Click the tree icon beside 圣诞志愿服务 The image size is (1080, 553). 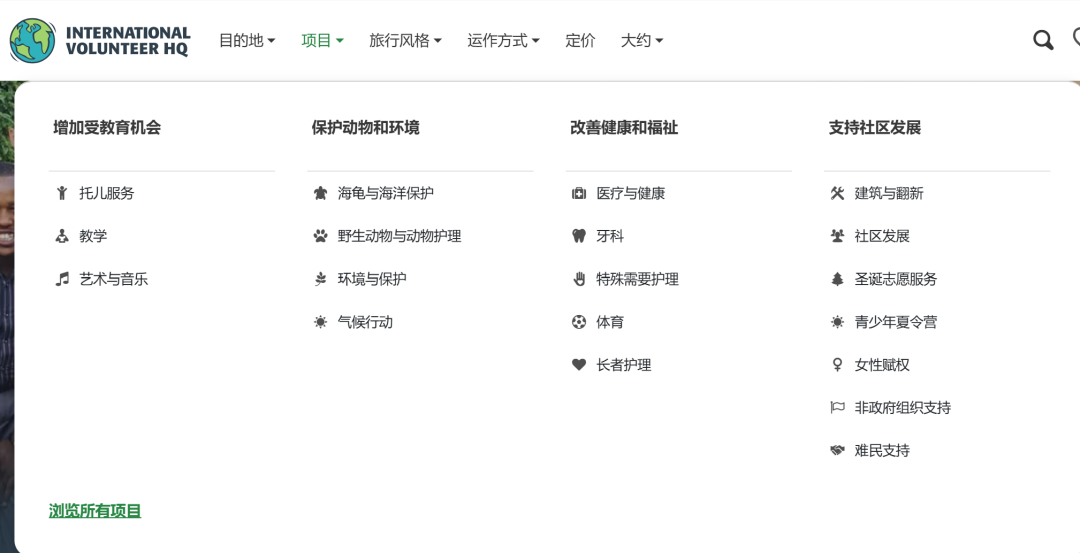pyautogui.click(x=837, y=279)
